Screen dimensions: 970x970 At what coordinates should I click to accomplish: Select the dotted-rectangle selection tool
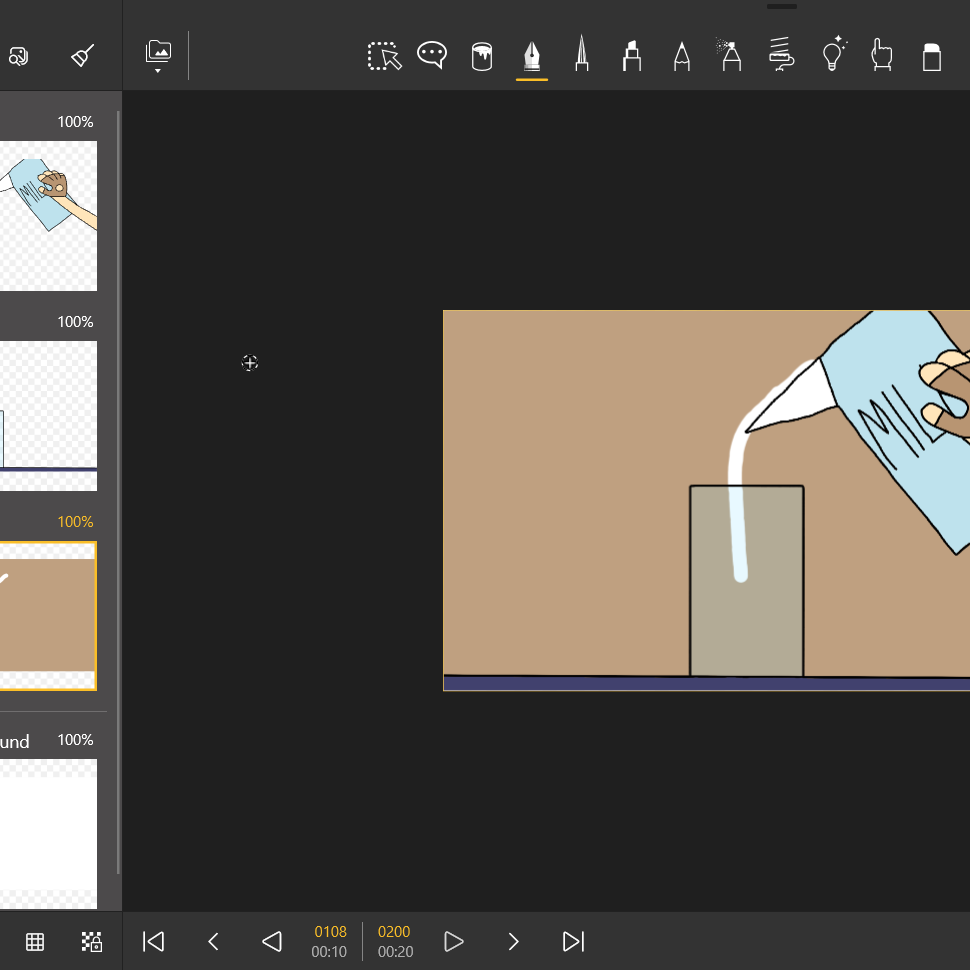tap(384, 56)
